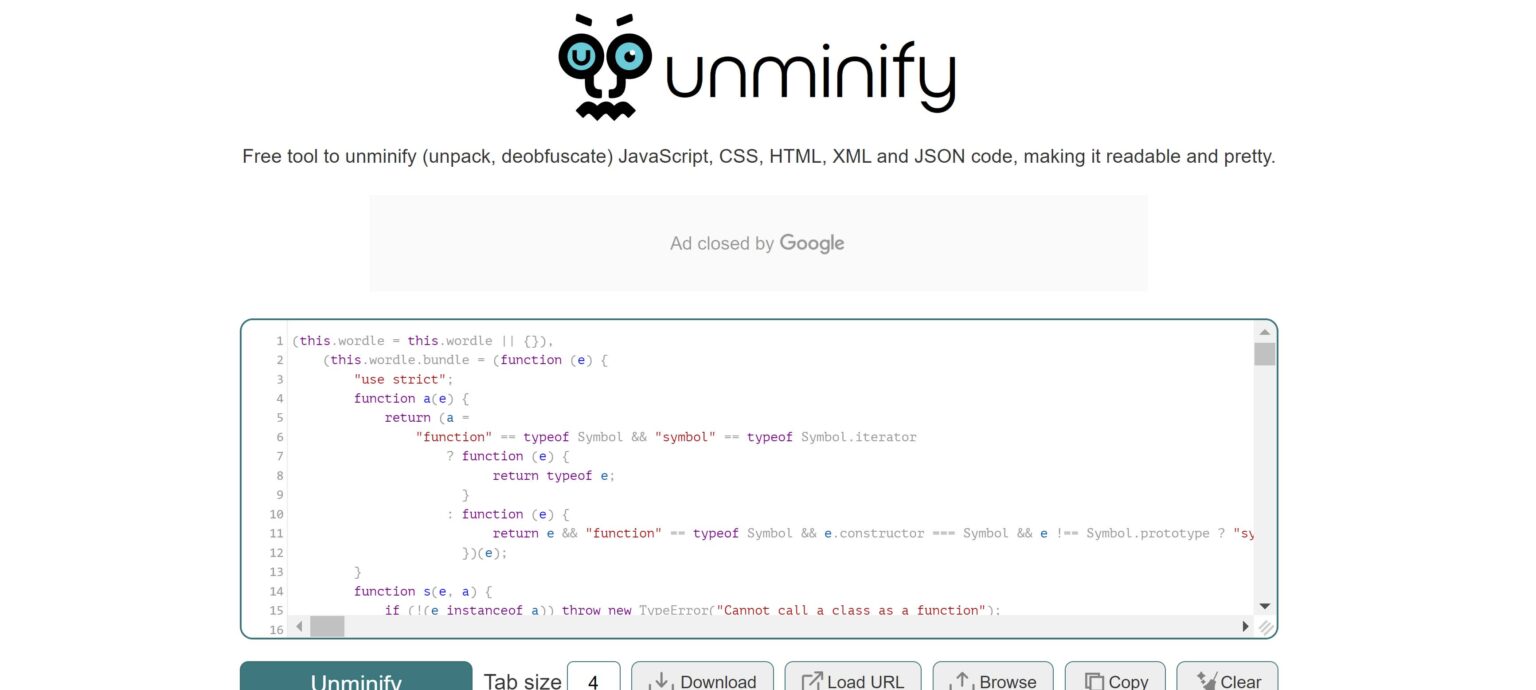This screenshot has height=690, width=1536.
Task: Click the horizontal scrollbar thumb
Action: tap(327, 627)
